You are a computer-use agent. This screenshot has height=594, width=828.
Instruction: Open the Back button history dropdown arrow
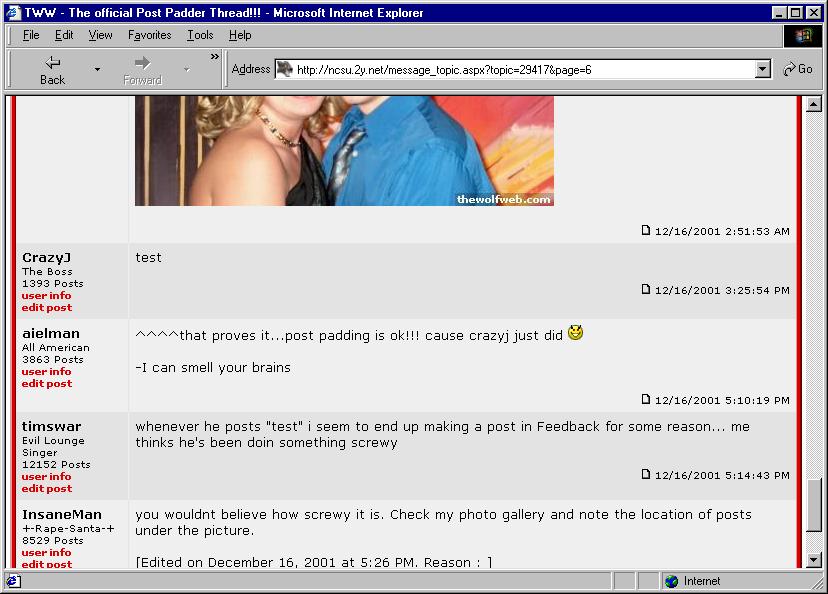tap(97, 69)
